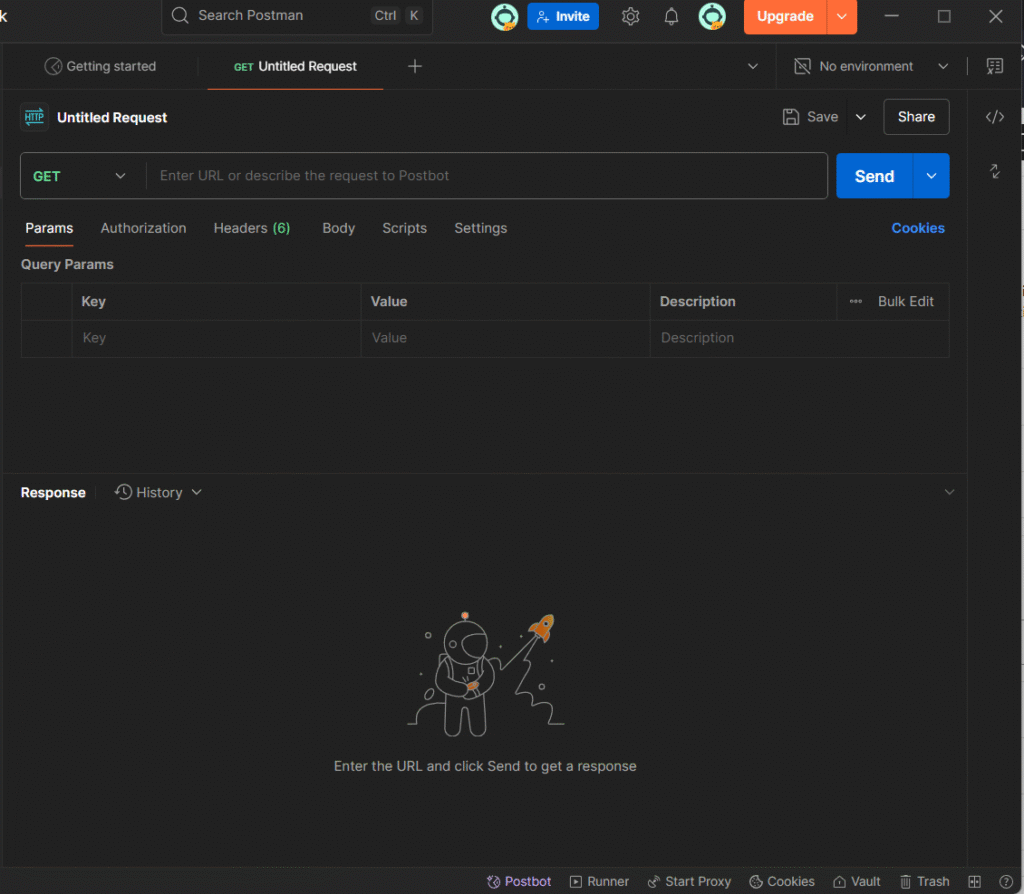Click the environment variables quick look icon
This screenshot has height=894, width=1024.
(994, 66)
